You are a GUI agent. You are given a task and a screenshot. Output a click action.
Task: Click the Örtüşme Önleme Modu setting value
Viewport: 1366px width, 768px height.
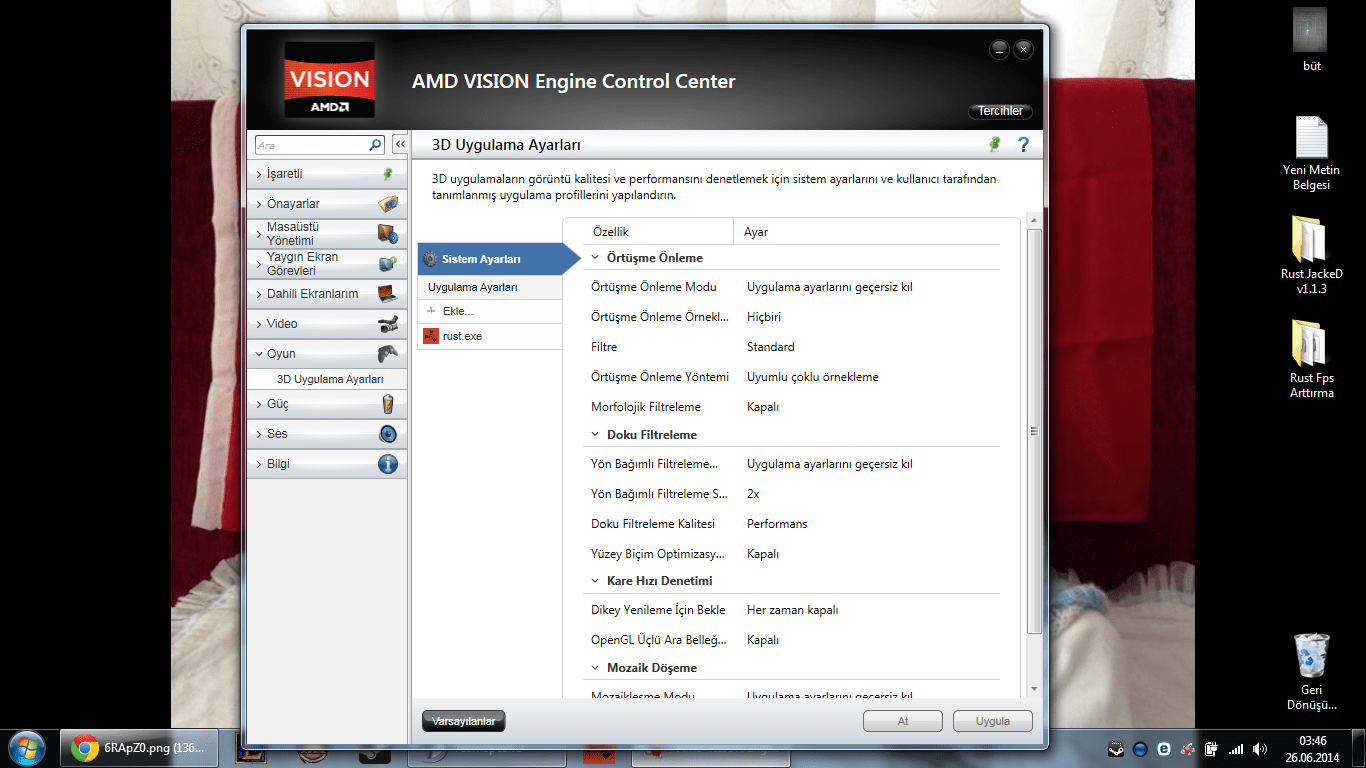point(830,287)
